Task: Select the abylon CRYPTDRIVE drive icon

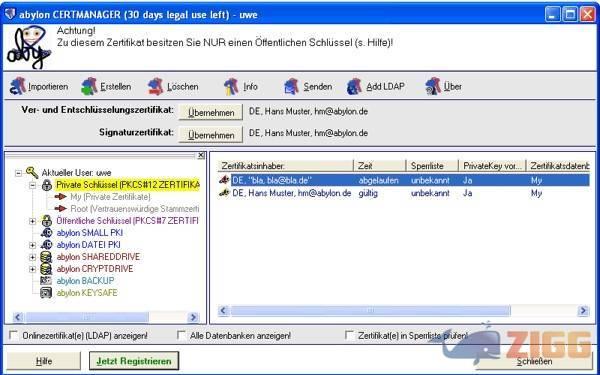Action: 46,269
